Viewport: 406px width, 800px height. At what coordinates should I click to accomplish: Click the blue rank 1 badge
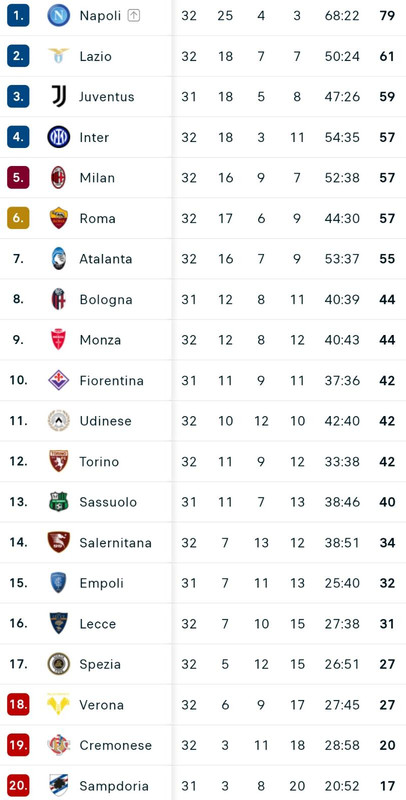point(18,15)
